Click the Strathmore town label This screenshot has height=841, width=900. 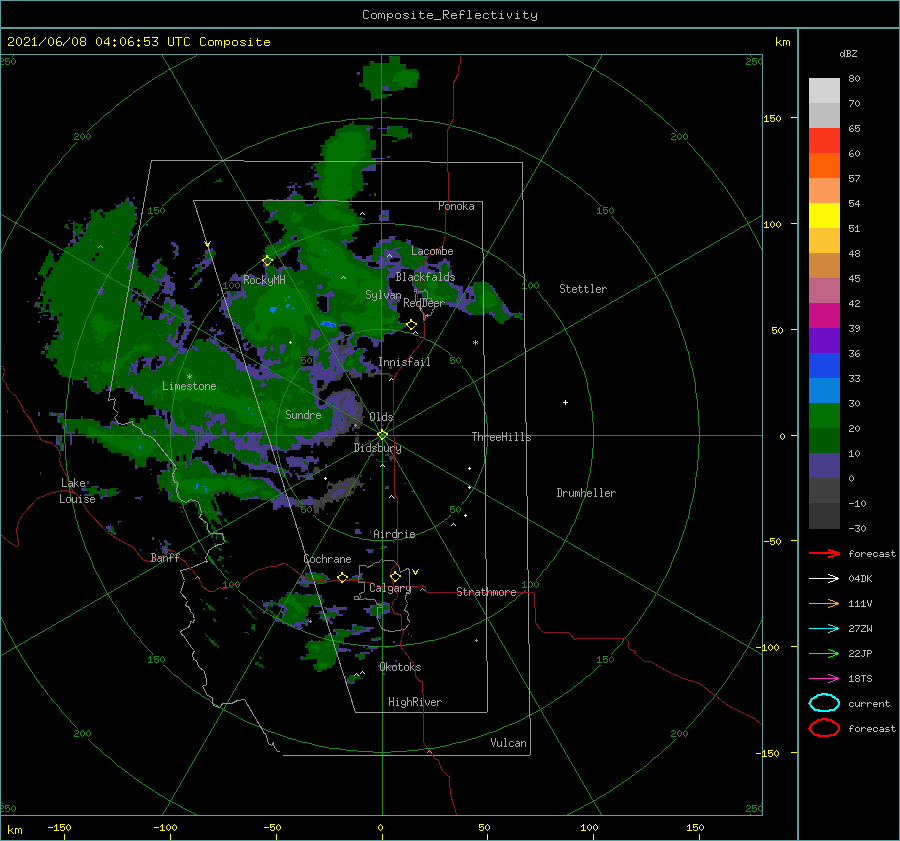[487, 592]
